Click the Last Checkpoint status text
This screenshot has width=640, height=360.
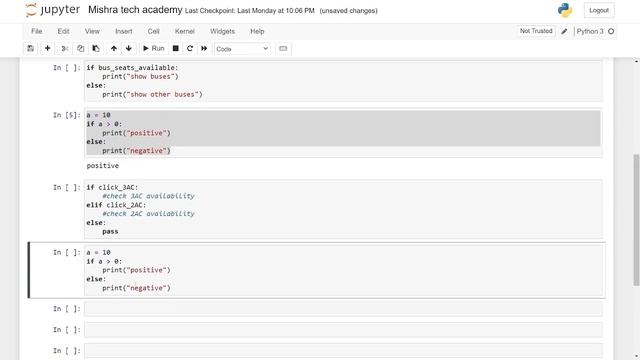[250, 11]
